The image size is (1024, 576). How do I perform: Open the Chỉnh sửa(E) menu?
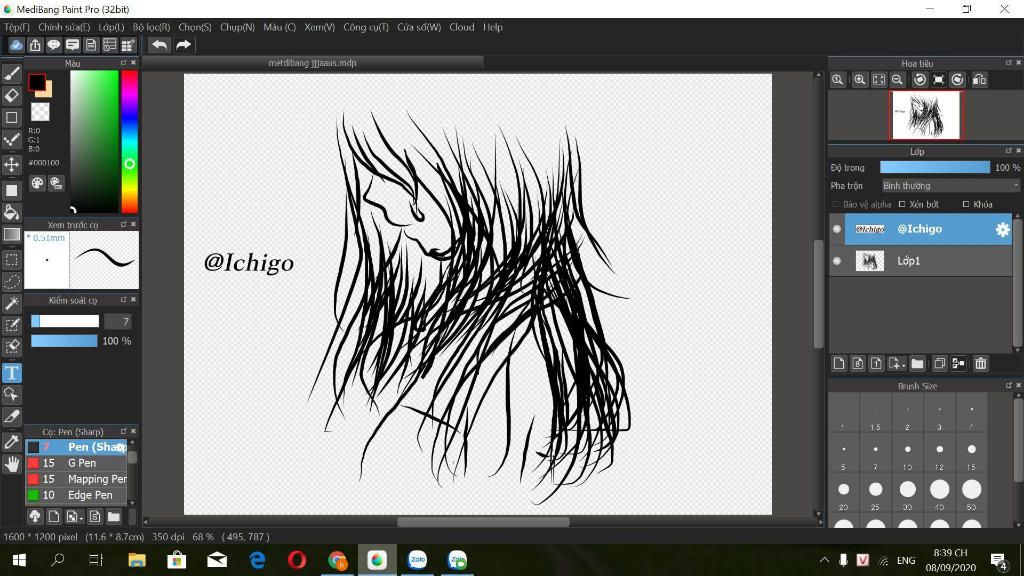[x=64, y=27]
